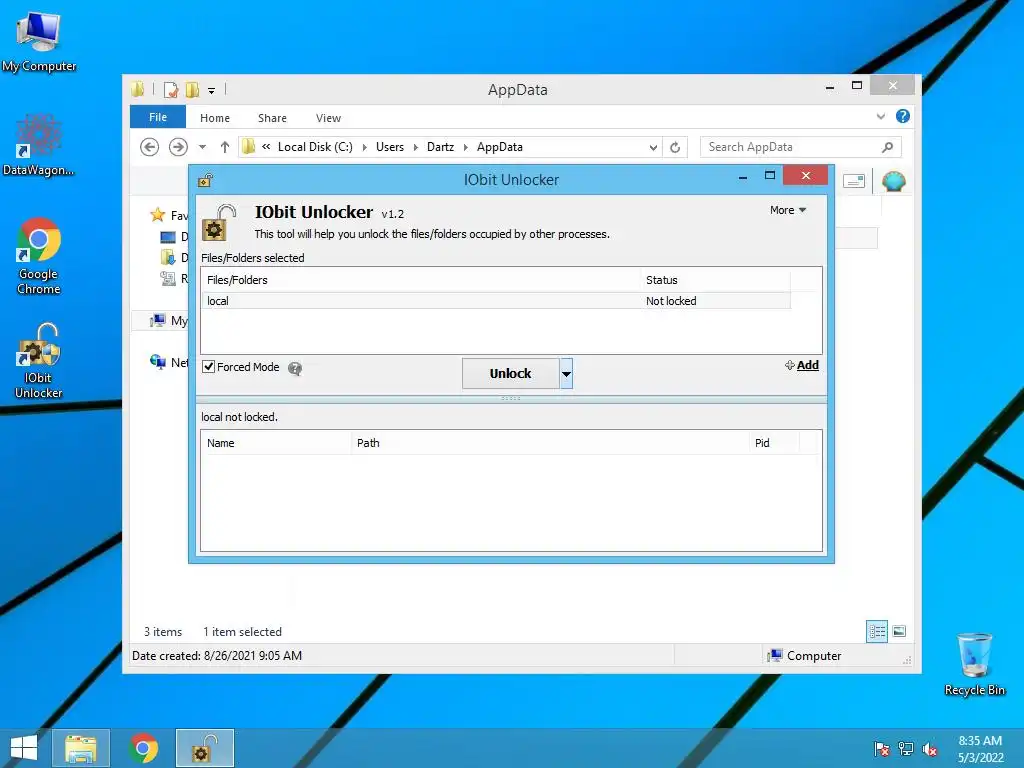This screenshot has height=768, width=1024.
Task: Click the Network icon in navigation pane
Action: tap(157, 362)
